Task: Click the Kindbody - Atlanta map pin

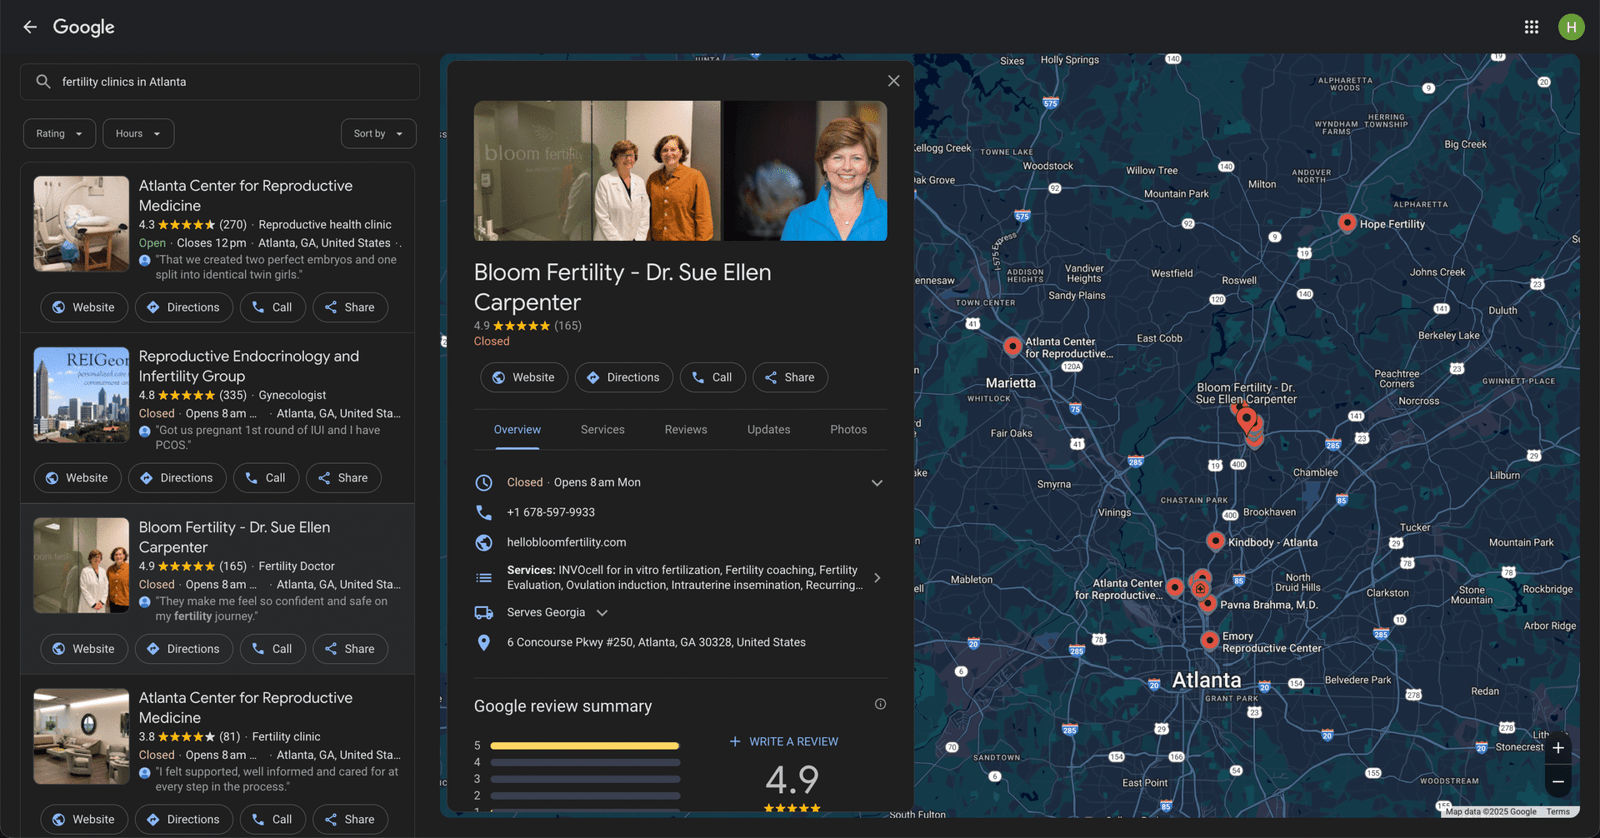Action: pyautogui.click(x=1215, y=540)
